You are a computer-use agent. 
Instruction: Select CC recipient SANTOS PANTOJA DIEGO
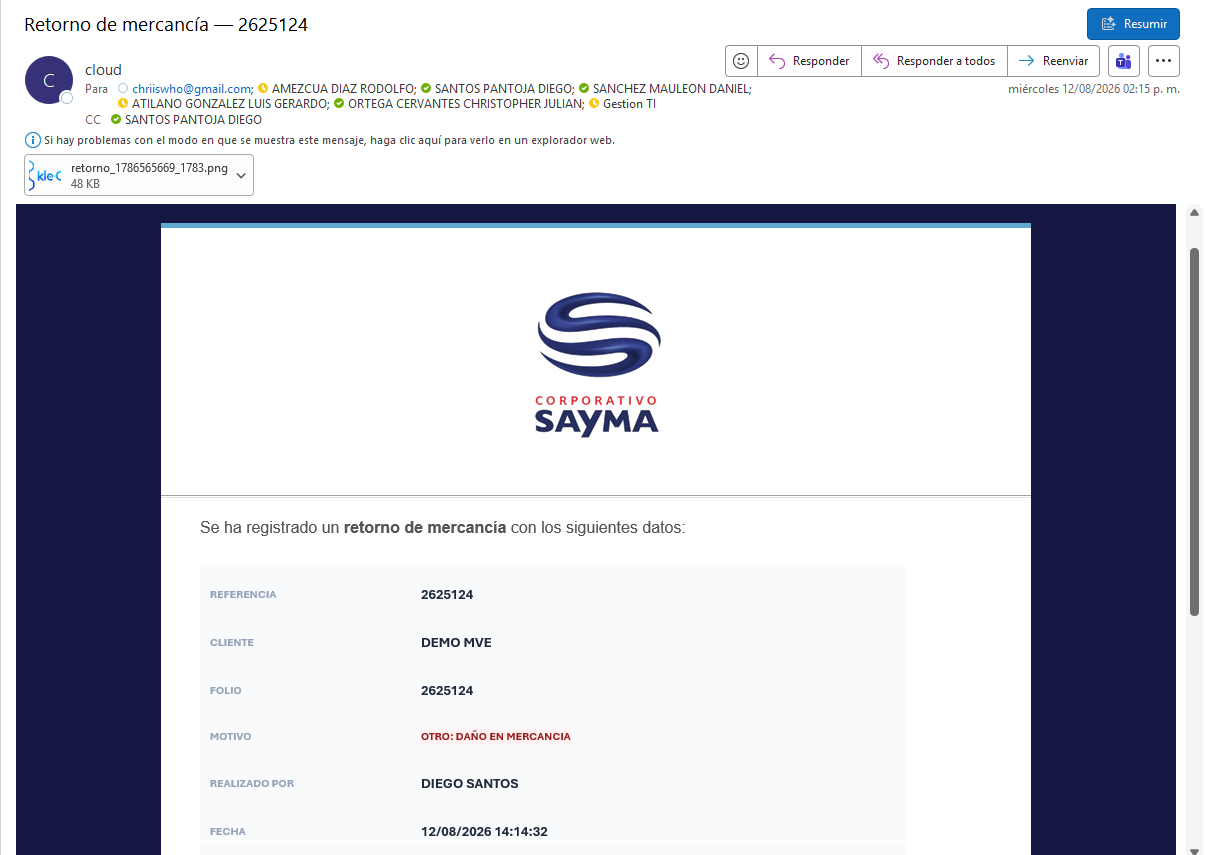193,119
